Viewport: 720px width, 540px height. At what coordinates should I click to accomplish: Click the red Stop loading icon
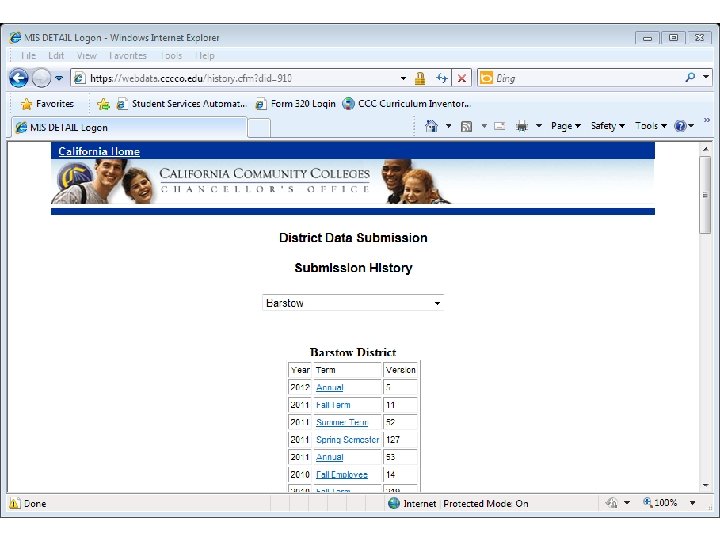coord(462,78)
